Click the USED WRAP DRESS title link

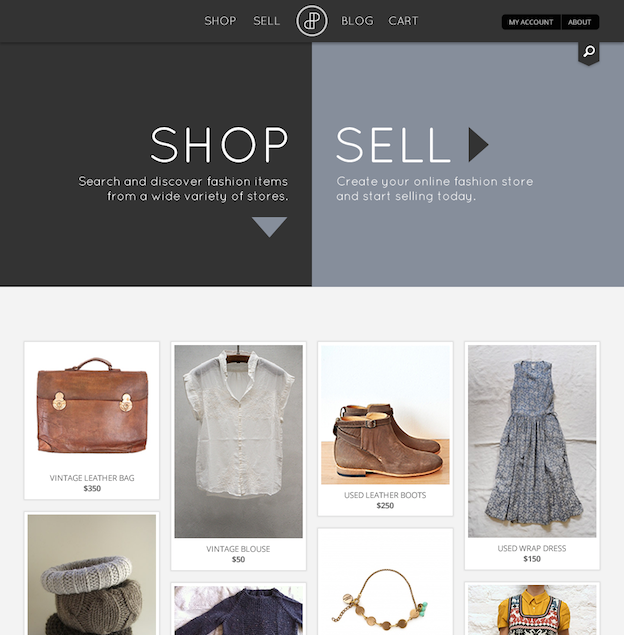pos(532,548)
